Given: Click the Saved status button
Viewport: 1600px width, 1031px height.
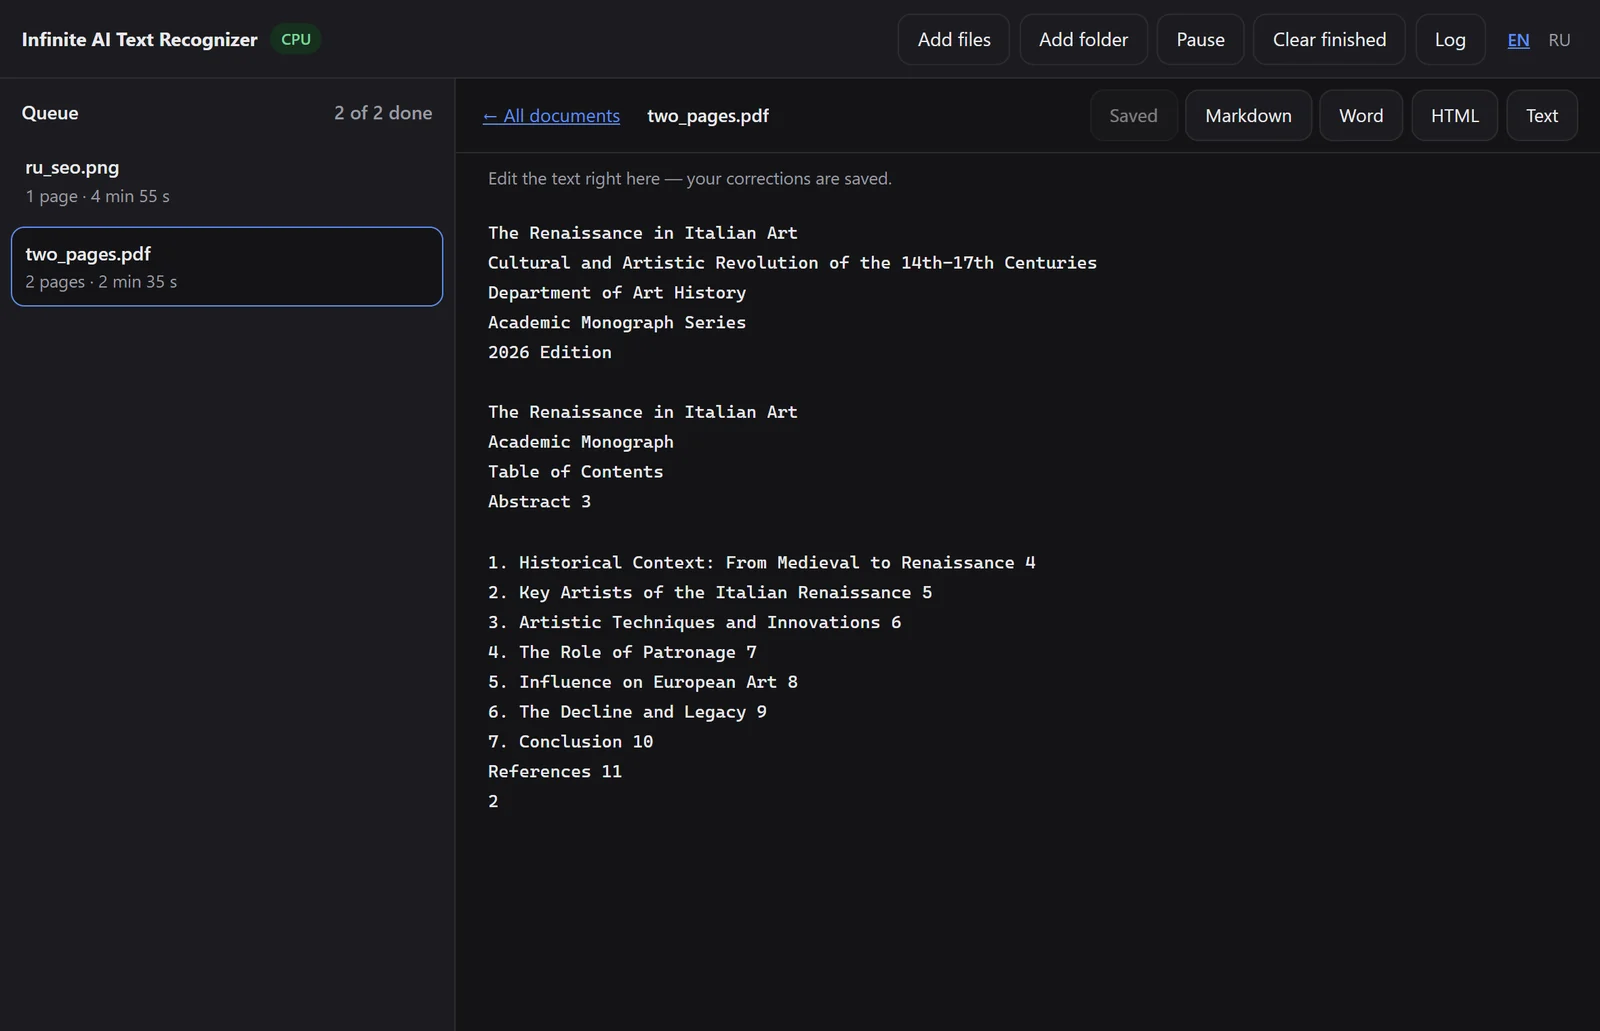Looking at the screenshot, I should coord(1133,116).
